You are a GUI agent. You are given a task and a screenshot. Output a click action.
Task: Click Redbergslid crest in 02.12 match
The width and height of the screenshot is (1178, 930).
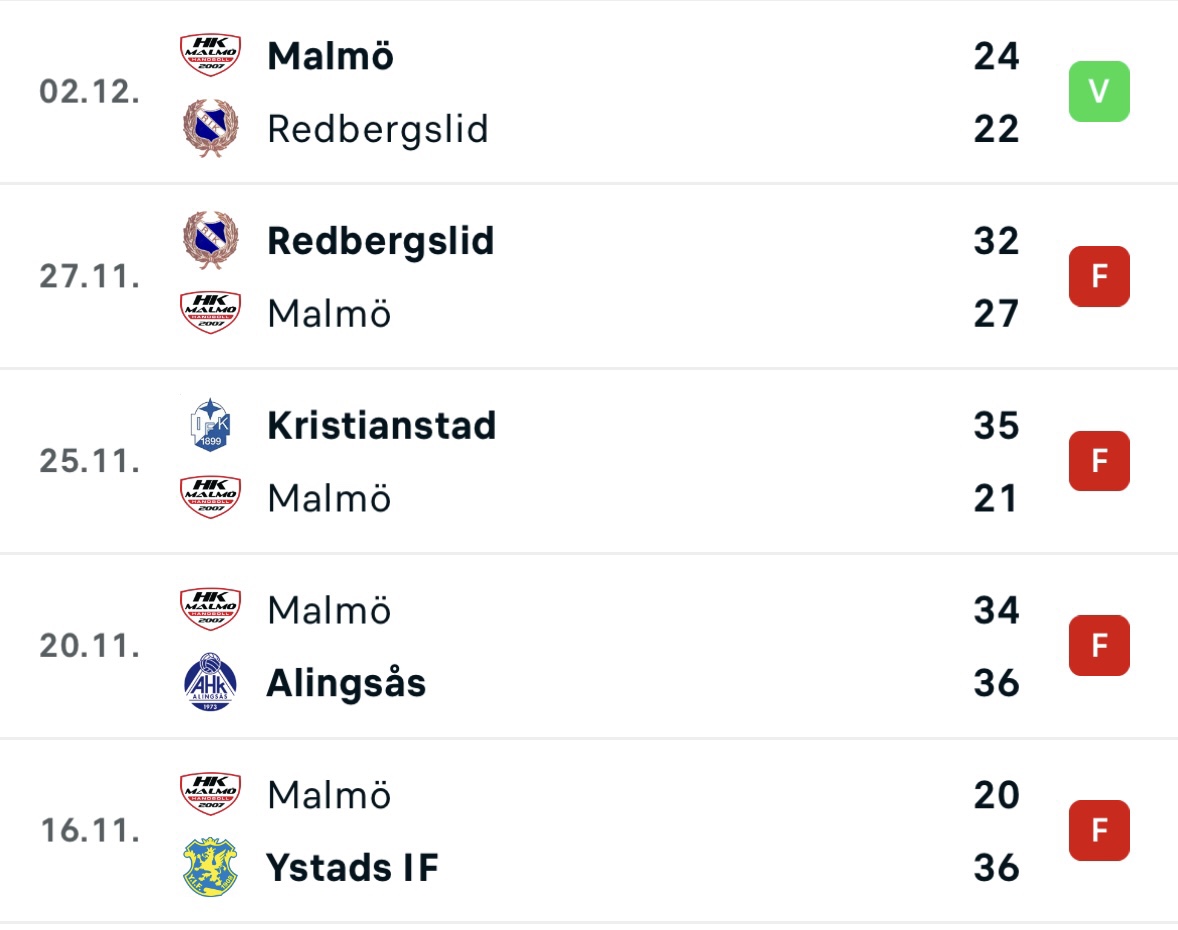[210, 128]
